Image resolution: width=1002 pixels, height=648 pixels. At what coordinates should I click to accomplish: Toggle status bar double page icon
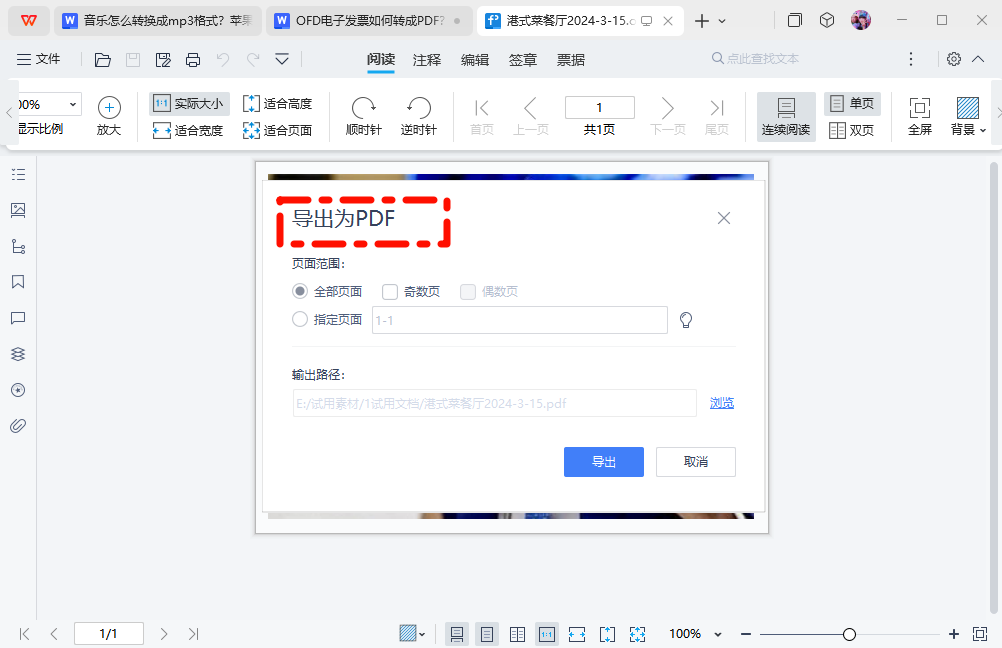[x=518, y=635]
